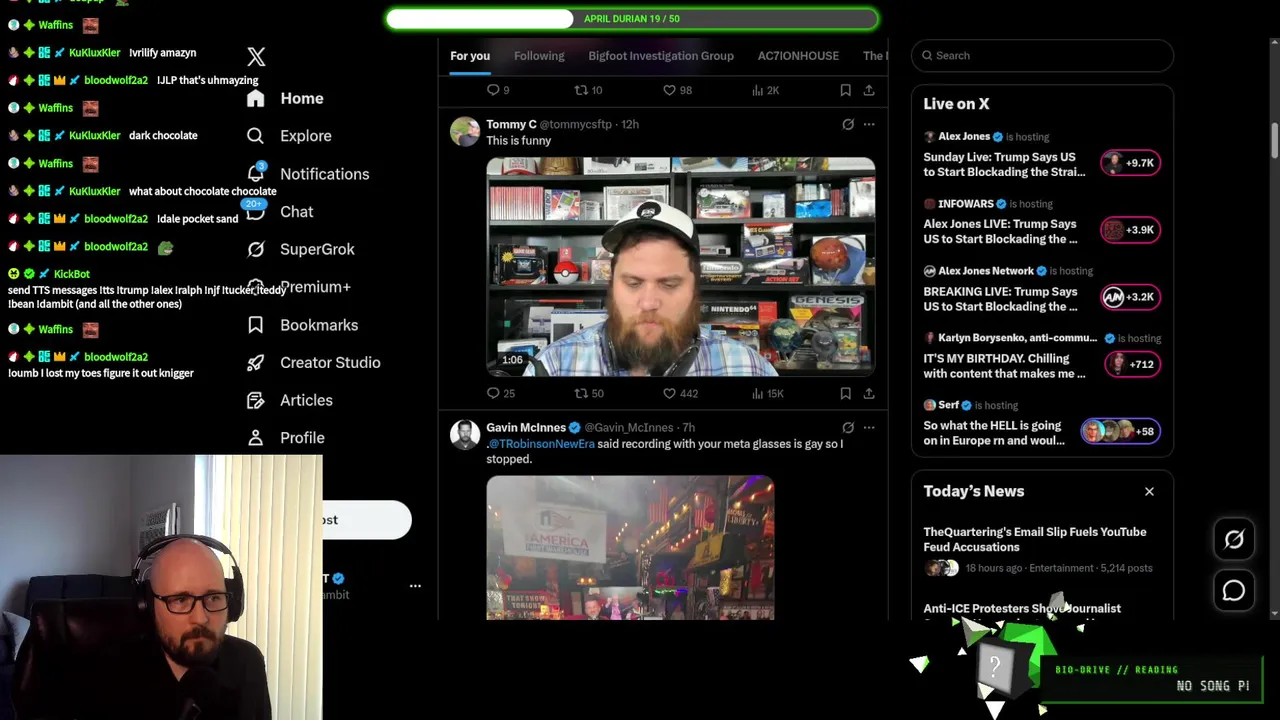Open Alex Jones Network breaking live

pos(1041,289)
